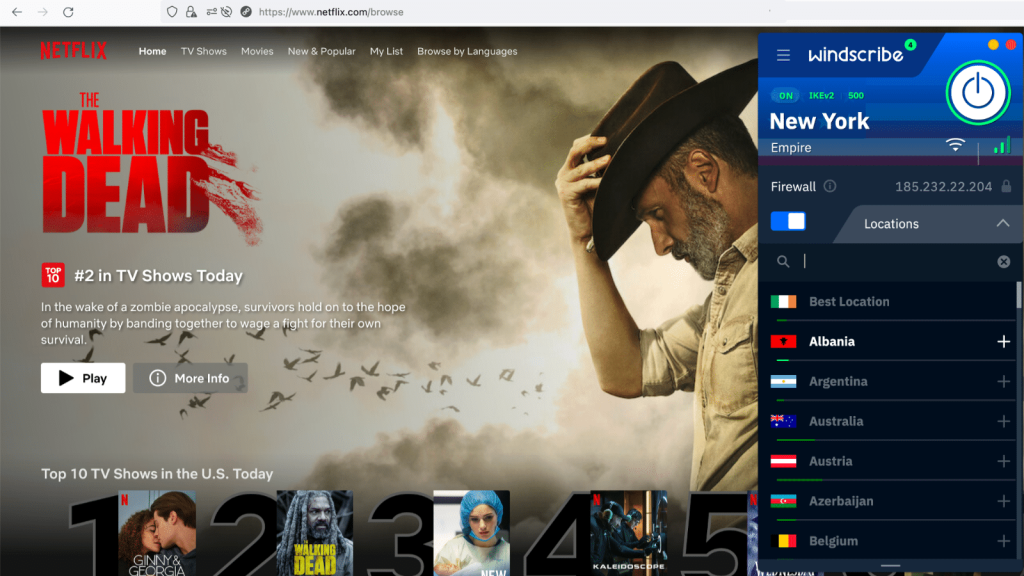Click the Windscribe logo

tap(856, 55)
